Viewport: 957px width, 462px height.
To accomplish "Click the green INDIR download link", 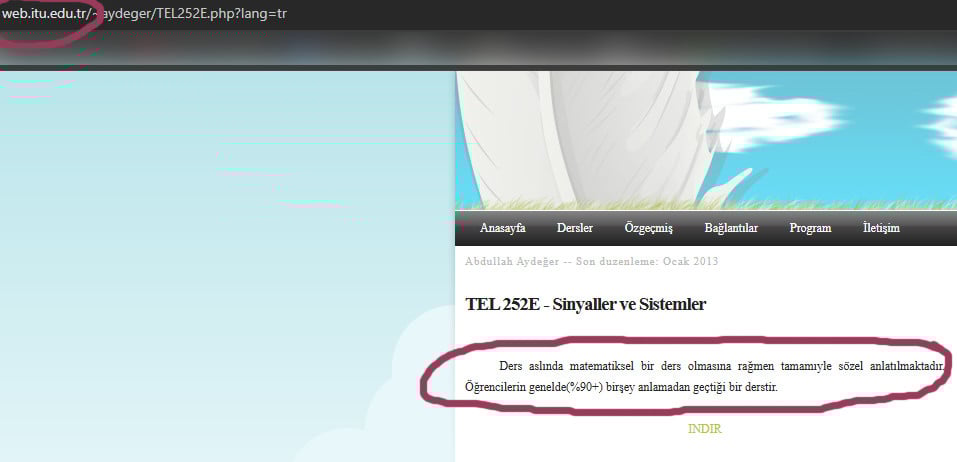I will coord(704,429).
